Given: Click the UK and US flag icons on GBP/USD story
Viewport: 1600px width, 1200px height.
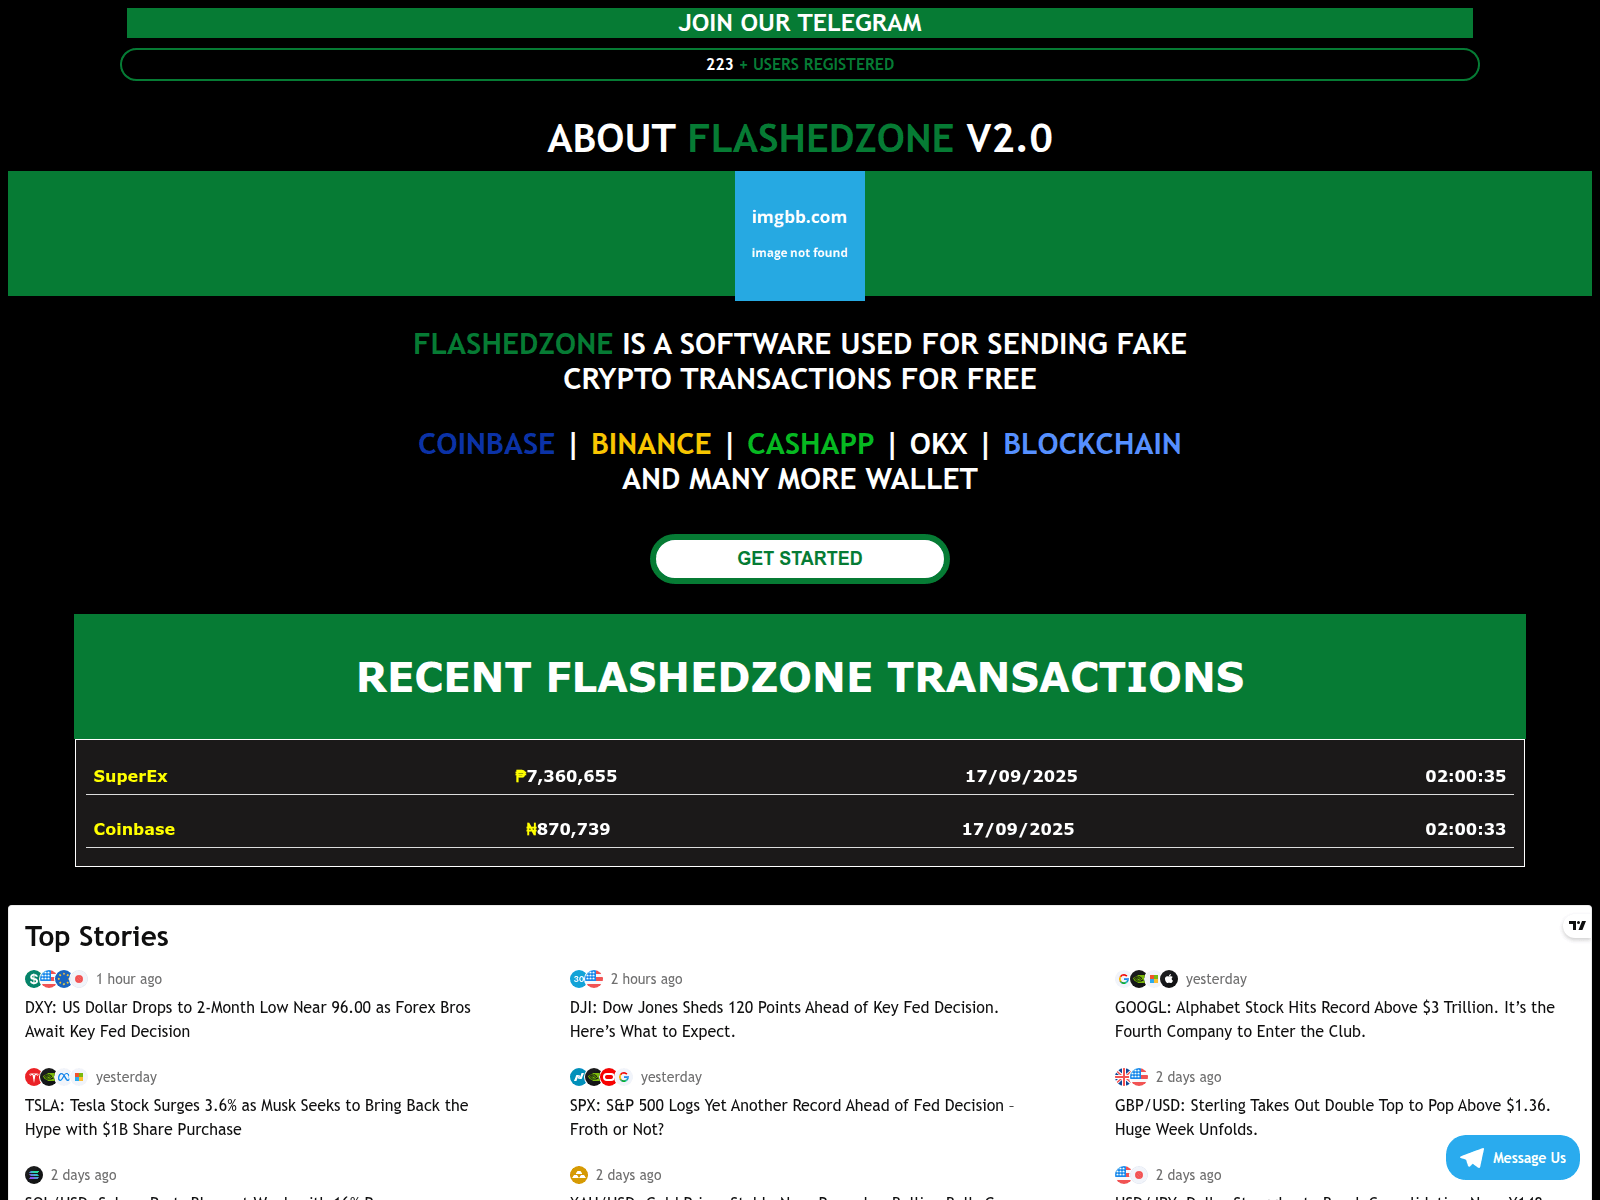Looking at the screenshot, I should [x=1132, y=1077].
